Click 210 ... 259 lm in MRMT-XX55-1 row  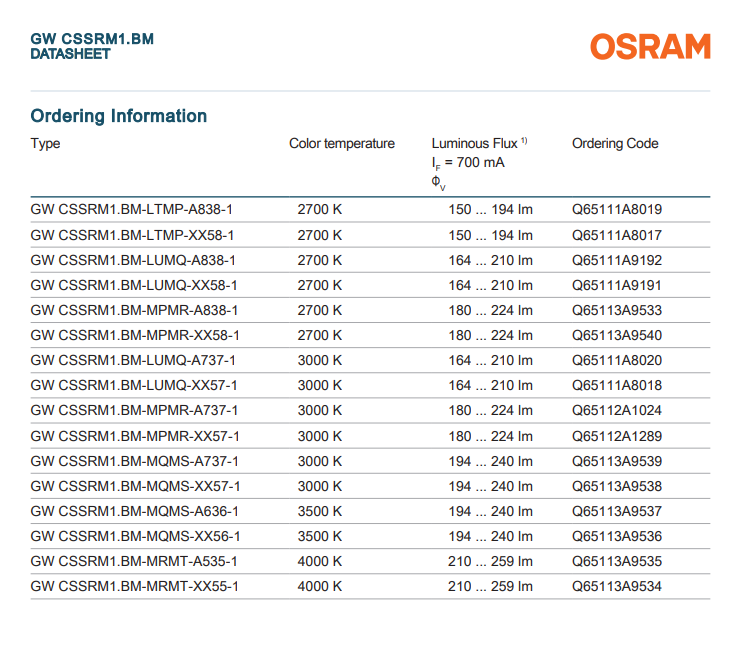tap(490, 586)
